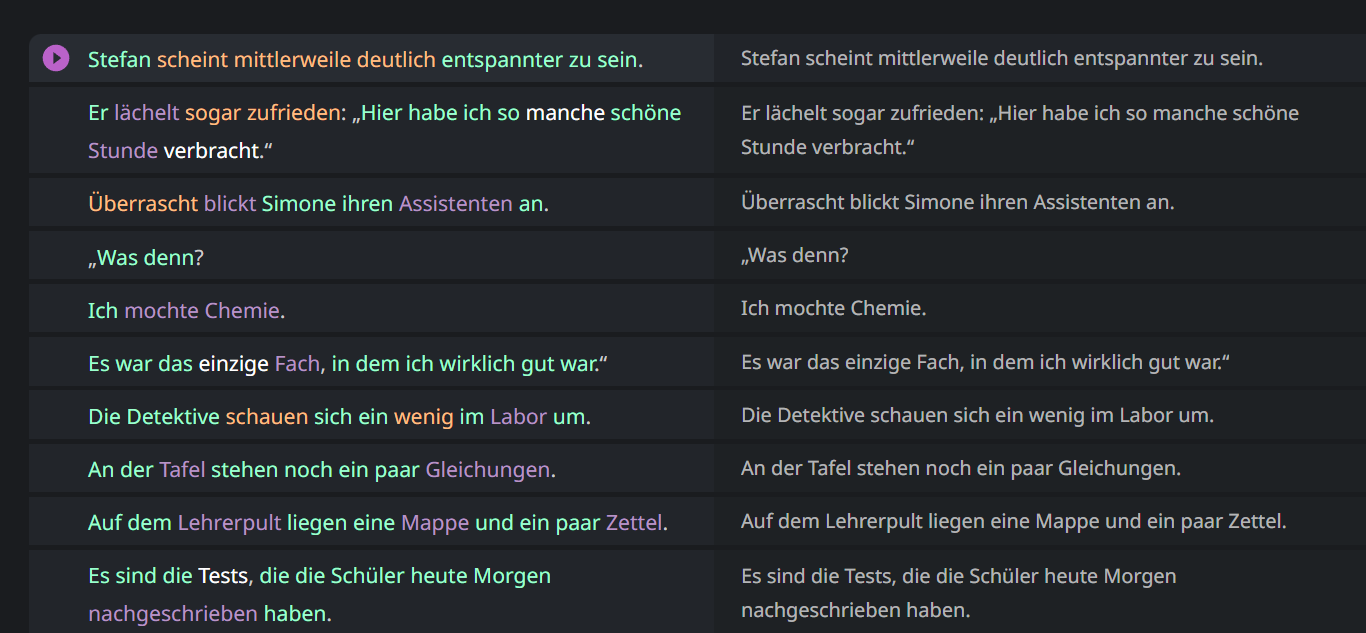This screenshot has height=633, width=1366.
Task: Select the purple word "Stunde"
Action: point(123,151)
